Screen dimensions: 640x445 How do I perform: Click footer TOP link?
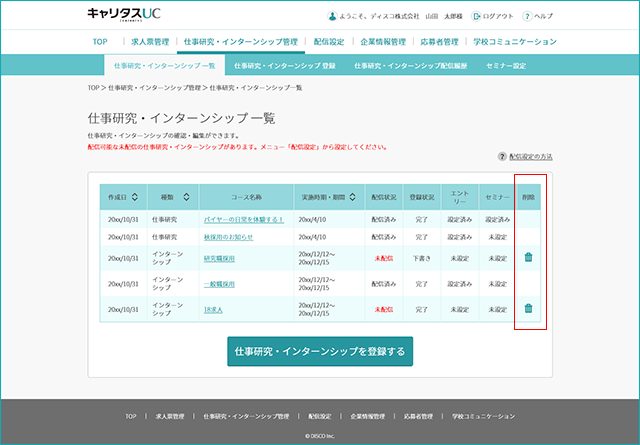tap(131, 416)
